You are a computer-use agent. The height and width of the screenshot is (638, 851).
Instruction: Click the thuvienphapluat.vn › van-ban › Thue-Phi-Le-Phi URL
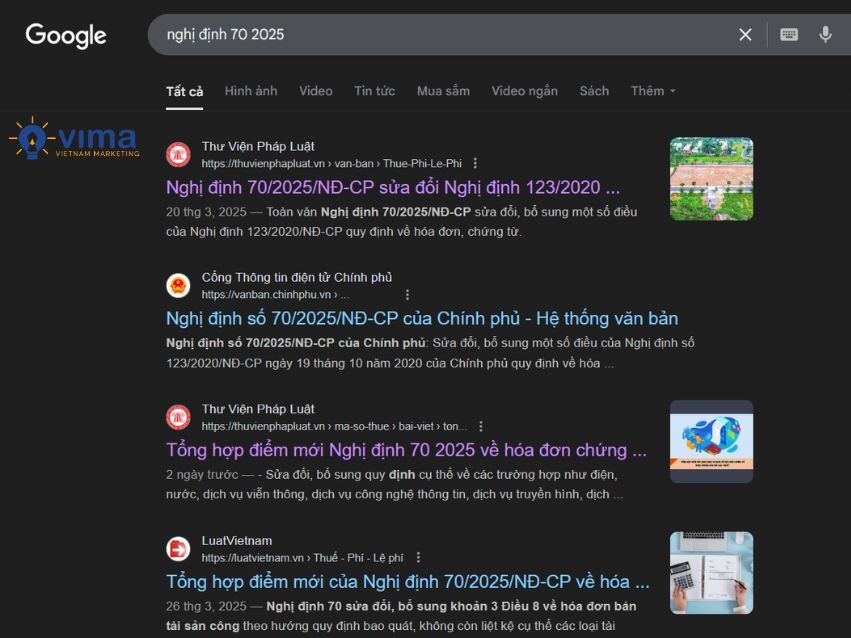click(x=332, y=163)
